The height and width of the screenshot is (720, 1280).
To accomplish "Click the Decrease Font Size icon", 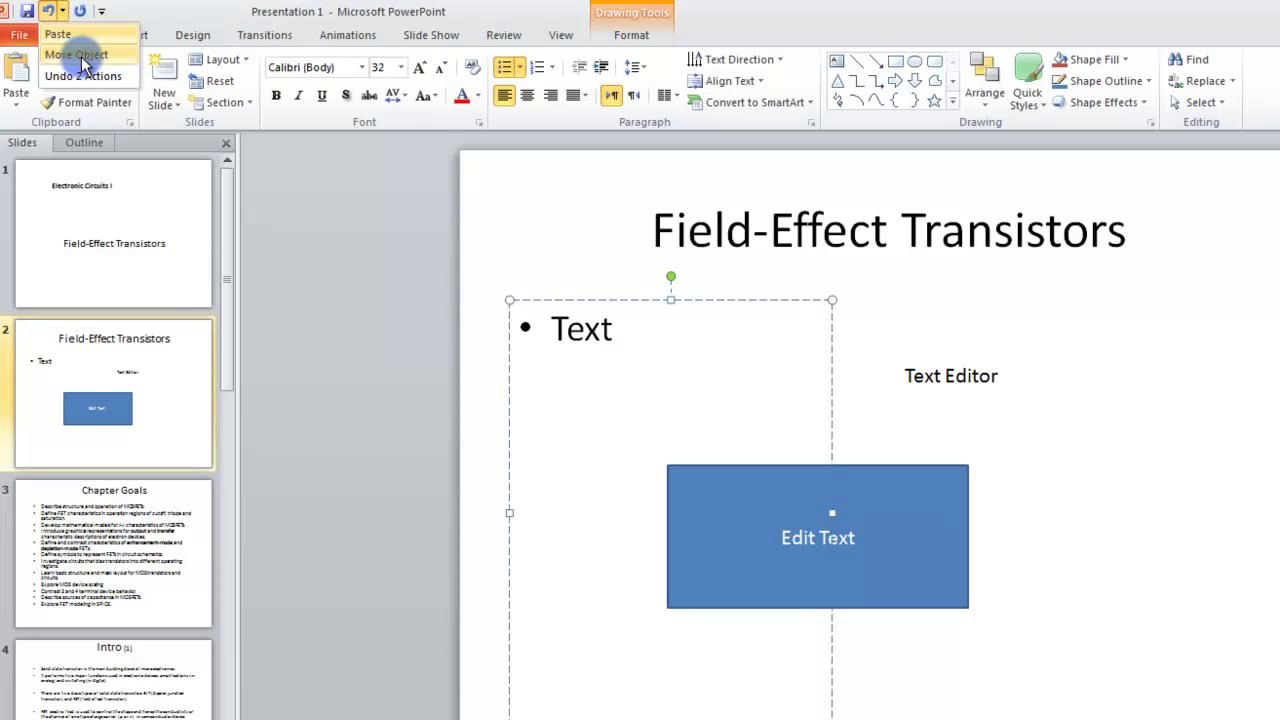I will pos(441,67).
